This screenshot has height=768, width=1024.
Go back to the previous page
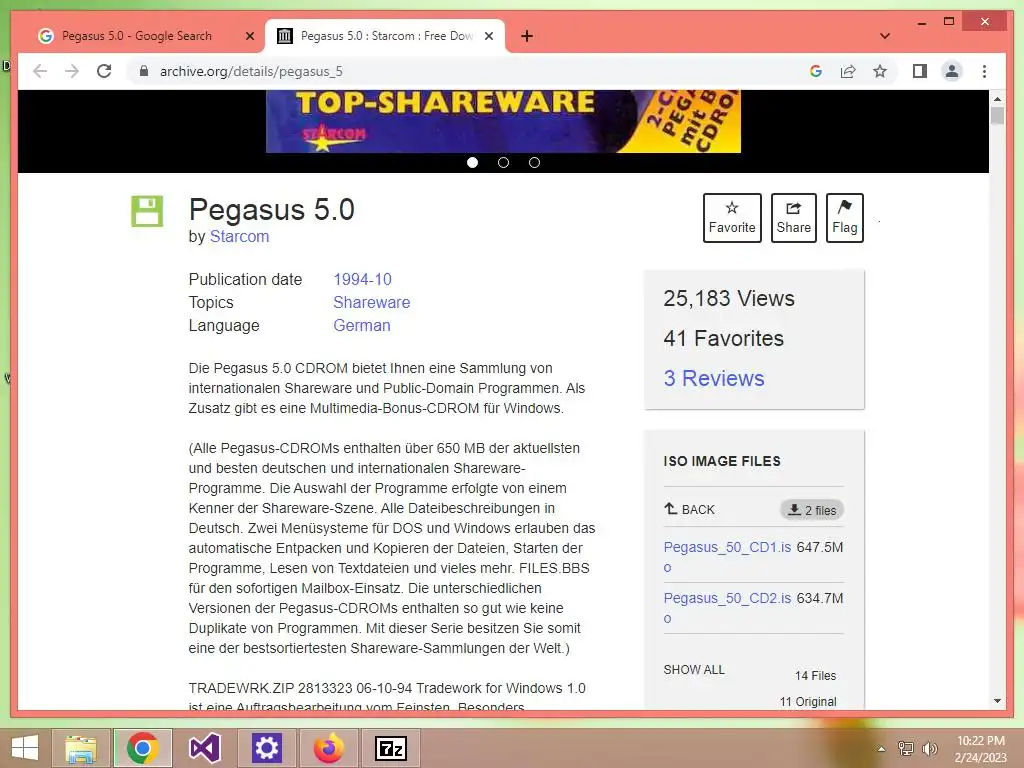click(40, 71)
